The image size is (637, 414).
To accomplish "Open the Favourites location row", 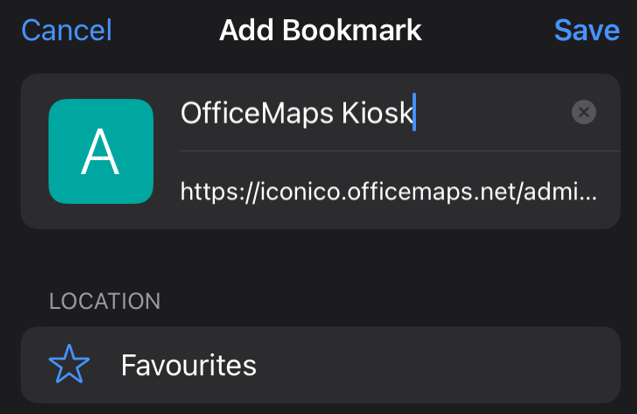I will [321, 364].
